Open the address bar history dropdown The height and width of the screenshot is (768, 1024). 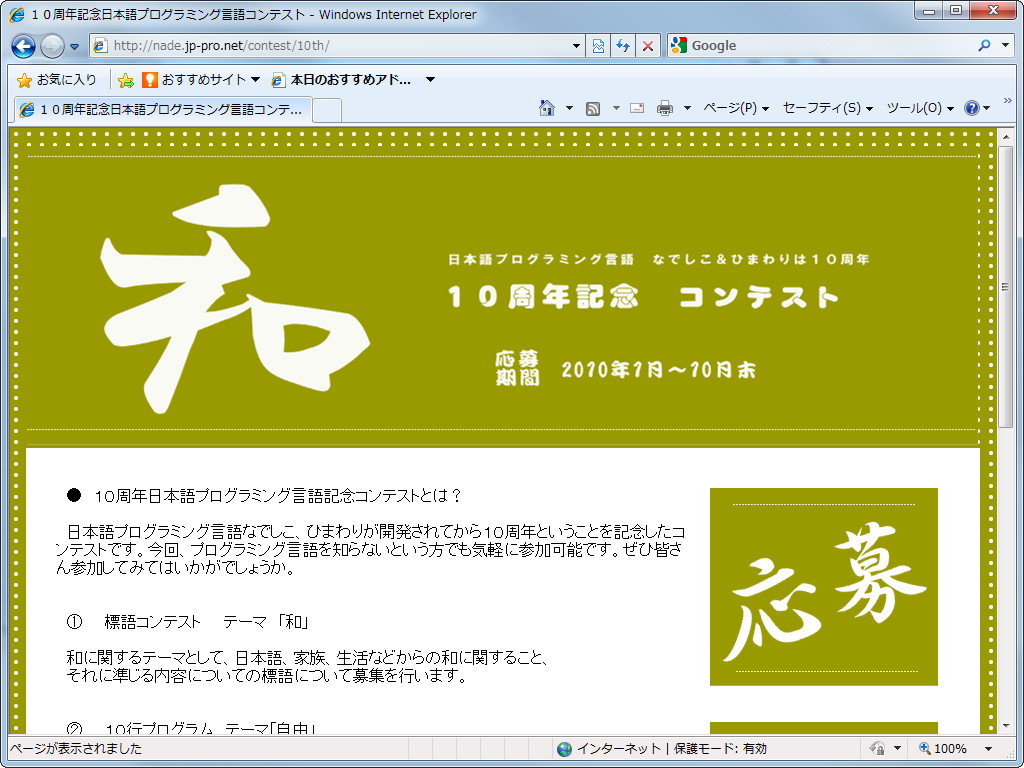click(x=574, y=46)
